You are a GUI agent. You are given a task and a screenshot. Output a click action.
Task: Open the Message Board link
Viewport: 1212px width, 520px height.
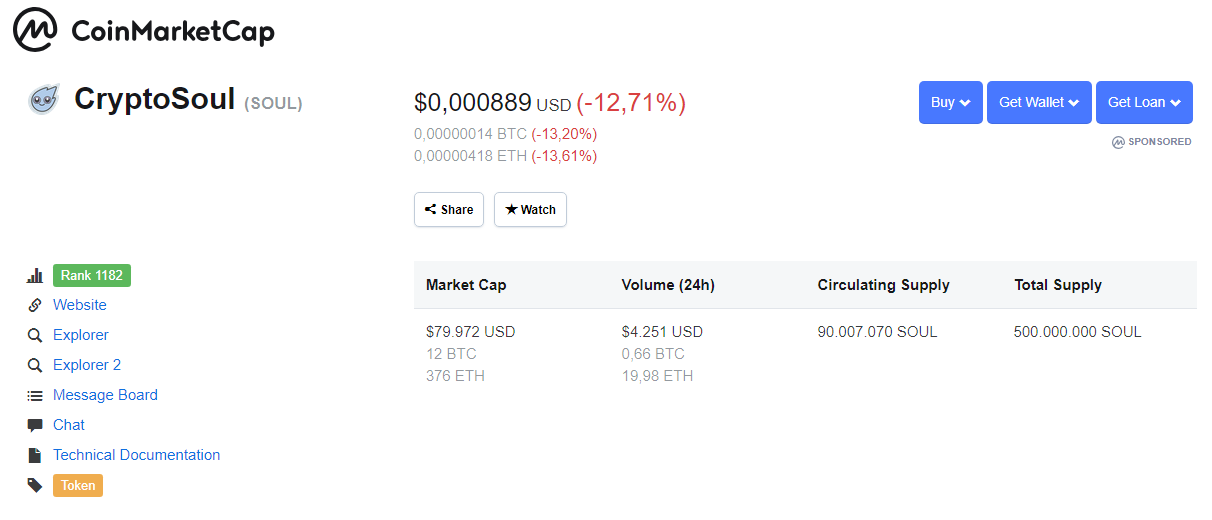pyautogui.click(x=105, y=395)
